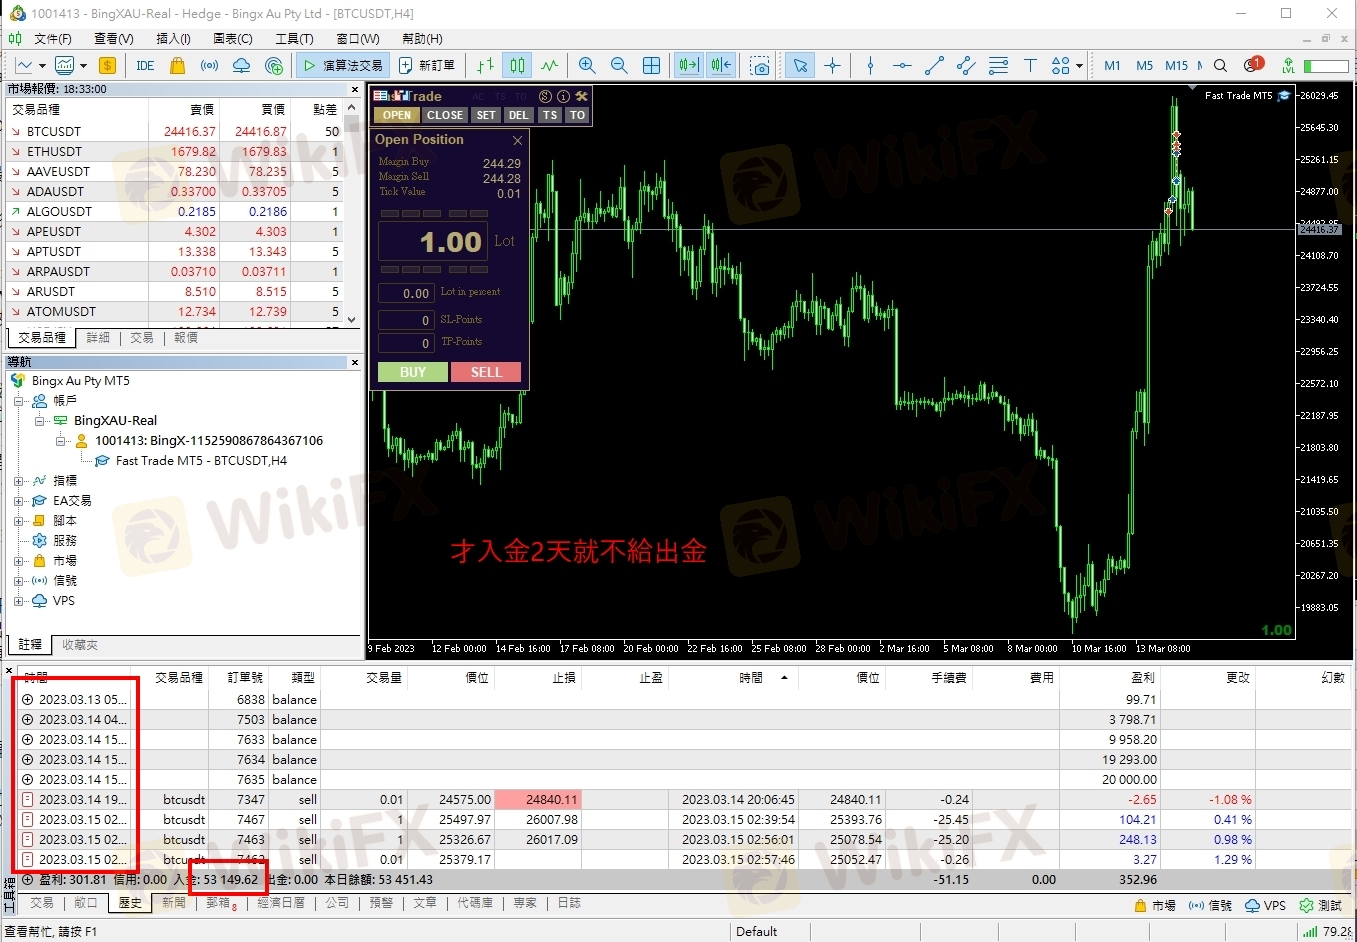Close the Market Watch panel
The height and width of the screenshot is (942, 1357).
354,89
